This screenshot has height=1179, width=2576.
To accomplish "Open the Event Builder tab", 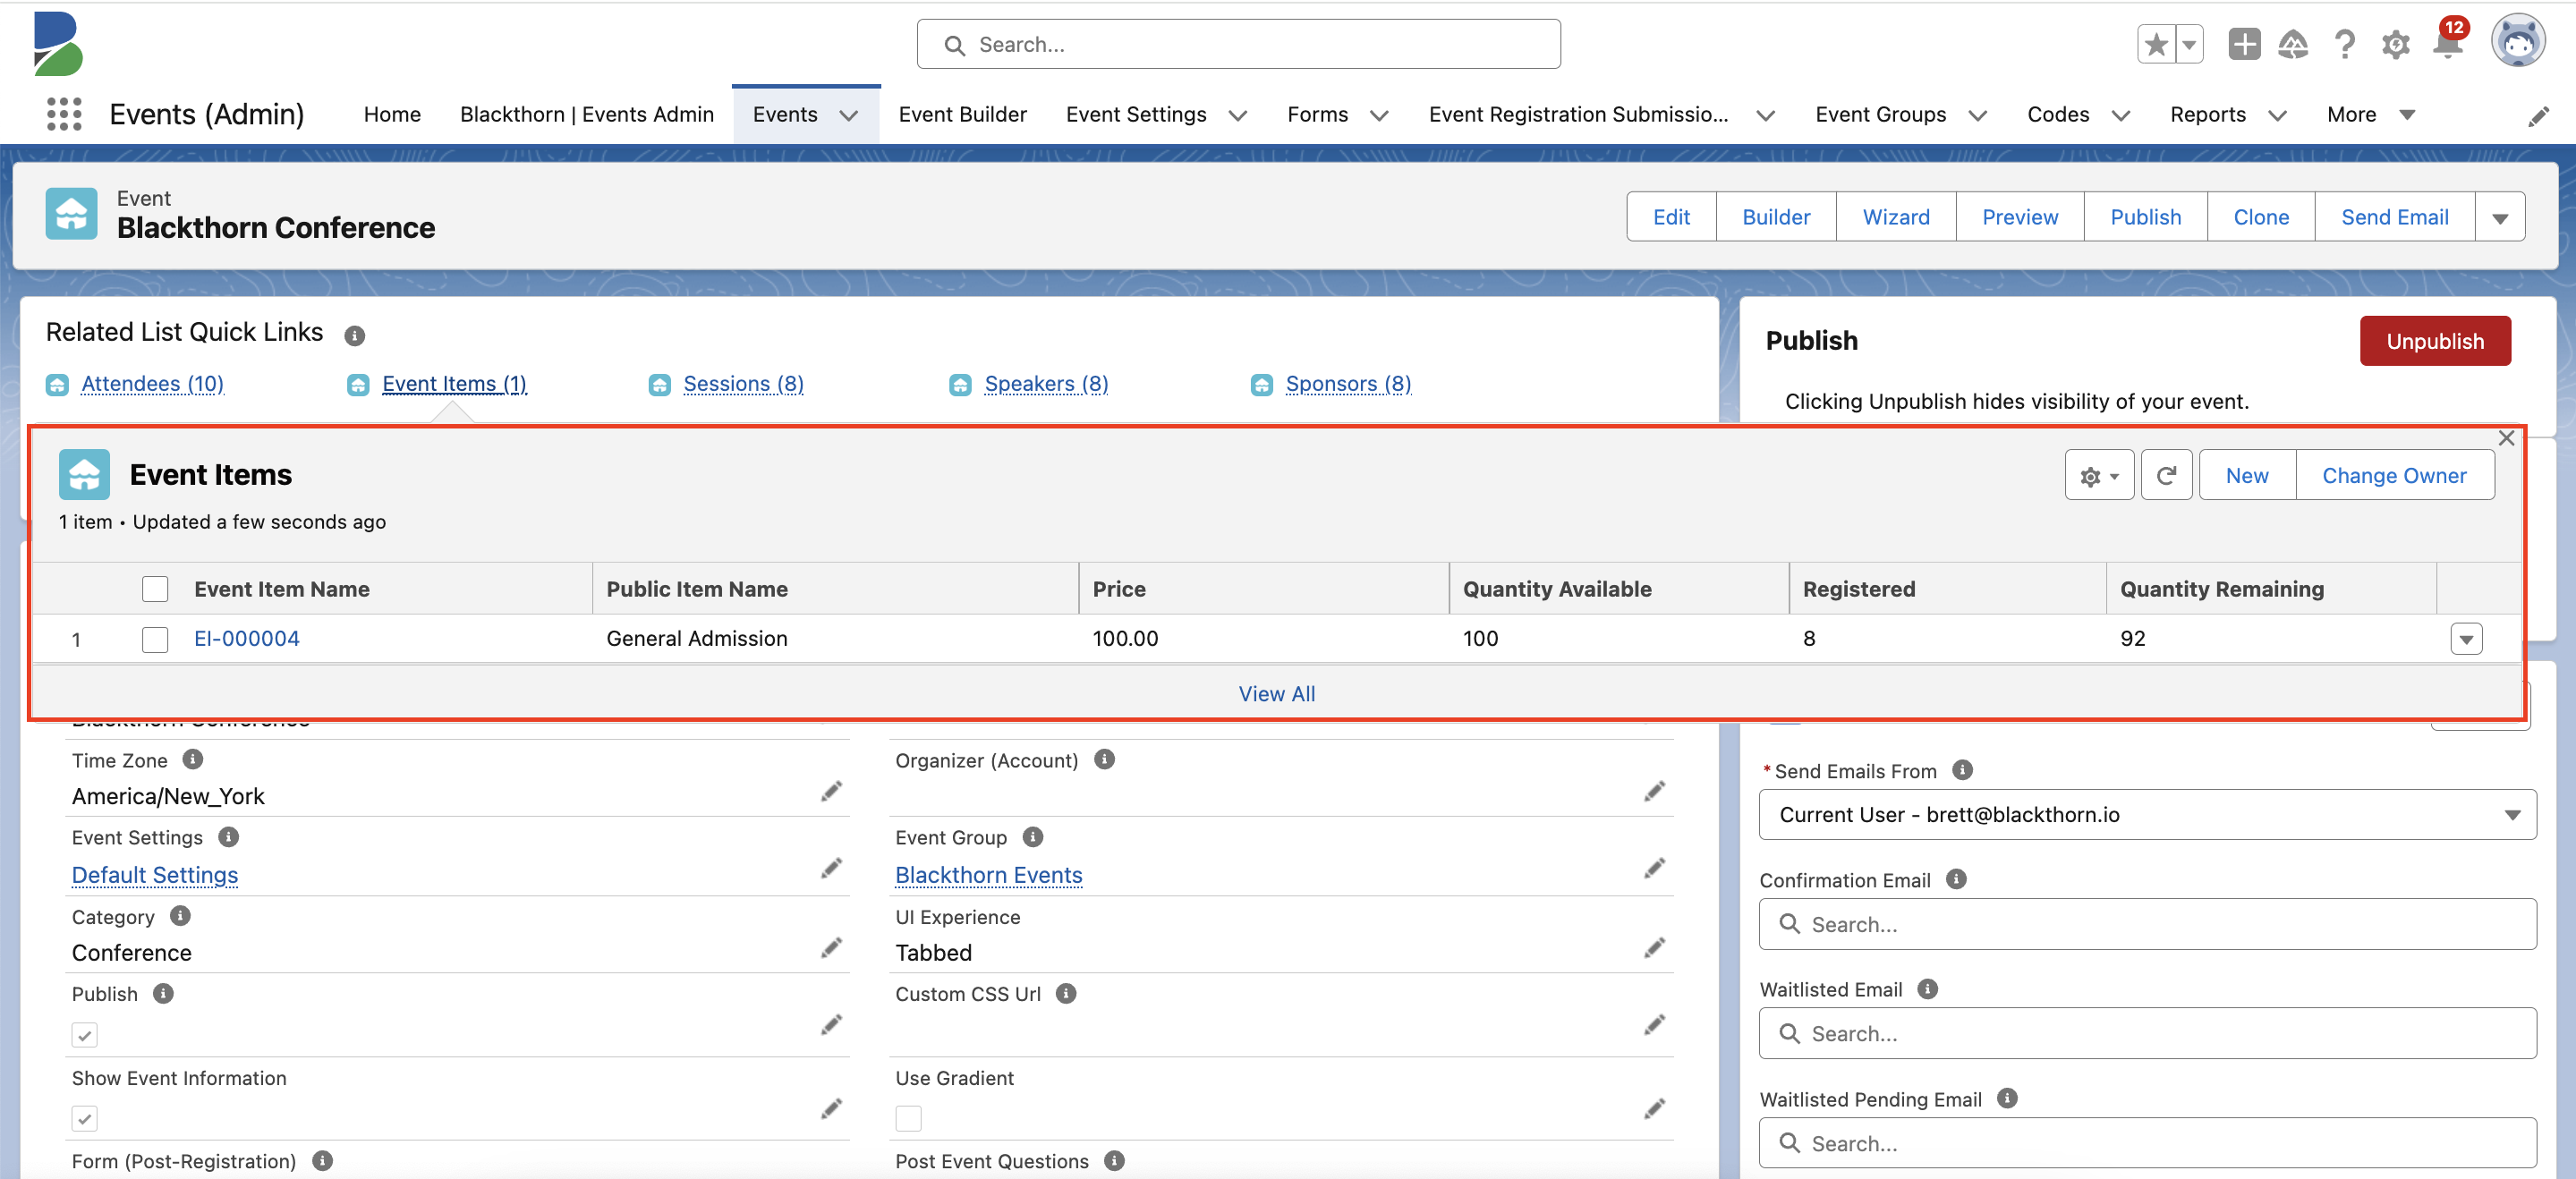I will [x=962, y=114].
